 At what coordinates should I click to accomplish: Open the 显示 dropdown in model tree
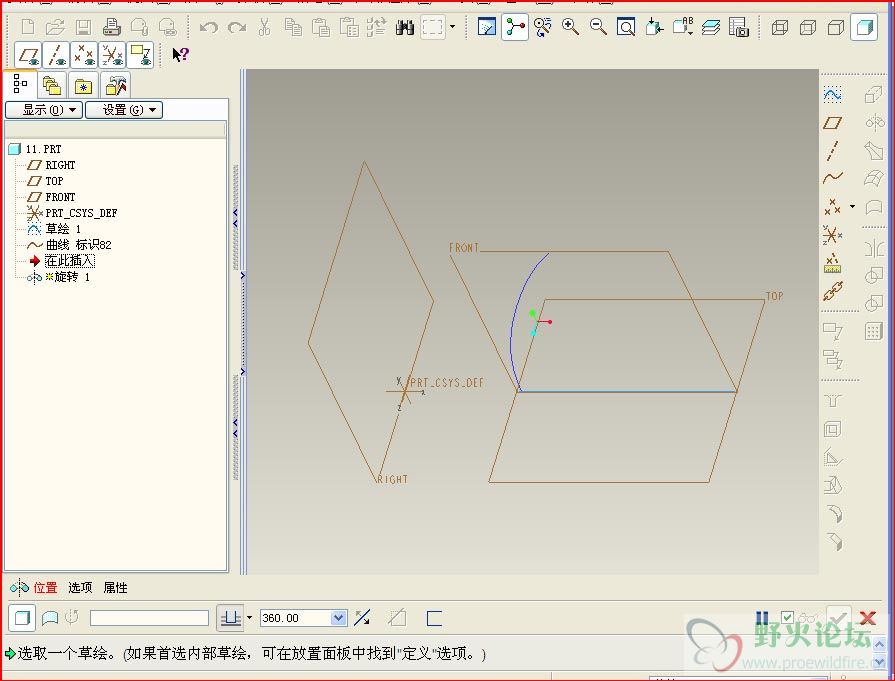pyautogui.click(x=43, y=110)
